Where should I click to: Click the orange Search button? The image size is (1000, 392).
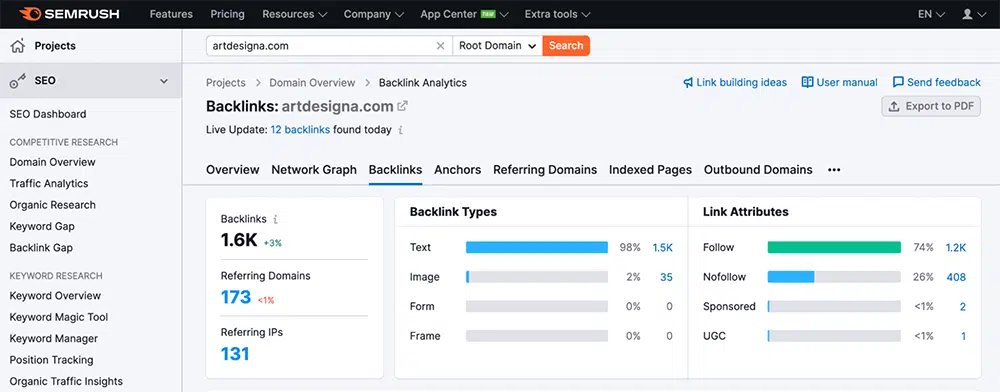566,46
